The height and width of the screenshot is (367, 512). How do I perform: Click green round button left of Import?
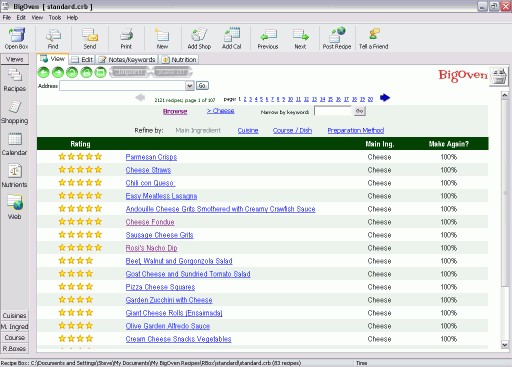tap(100, 72)
